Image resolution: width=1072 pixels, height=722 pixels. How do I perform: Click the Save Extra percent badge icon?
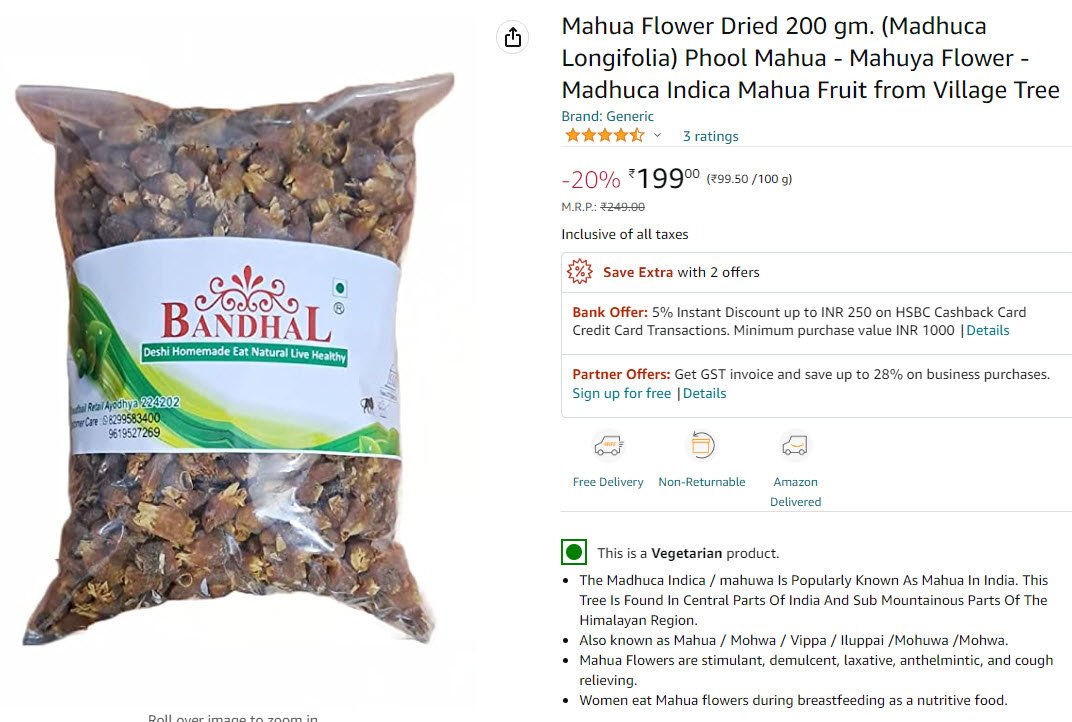(x=580, y=271)
